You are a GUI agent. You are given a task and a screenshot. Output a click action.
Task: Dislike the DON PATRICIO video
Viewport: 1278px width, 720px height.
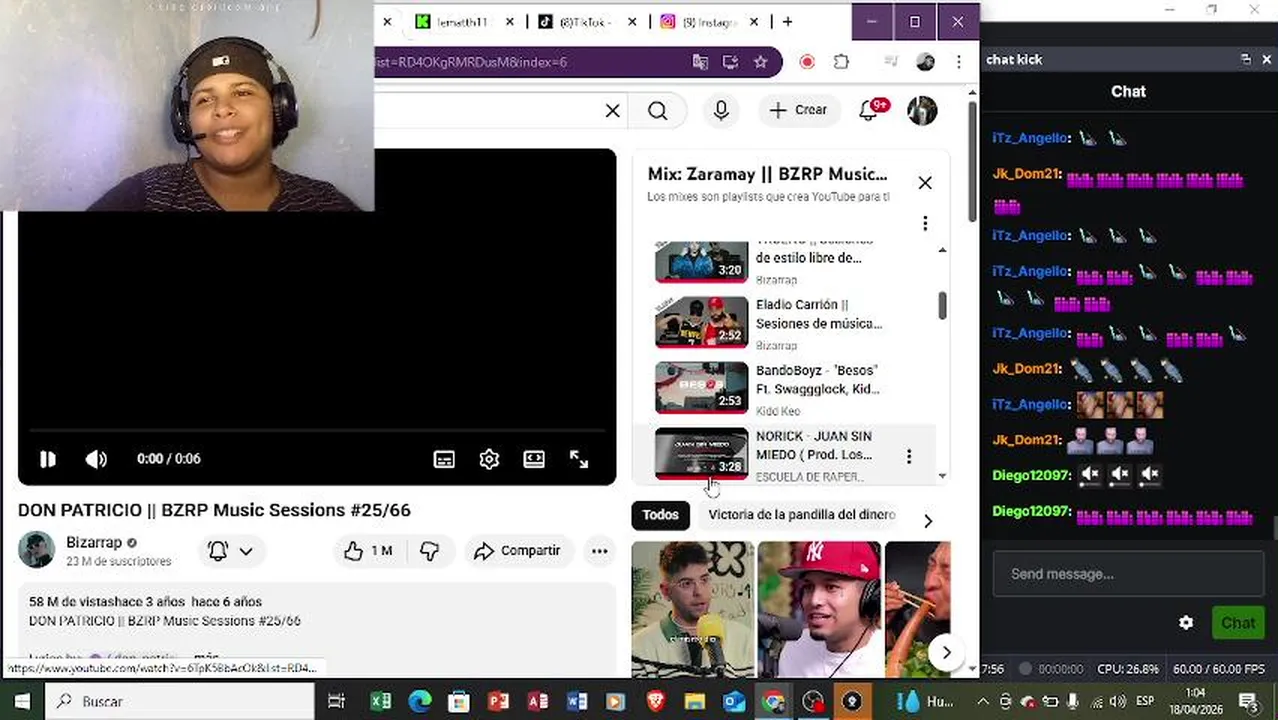point(429,551)
